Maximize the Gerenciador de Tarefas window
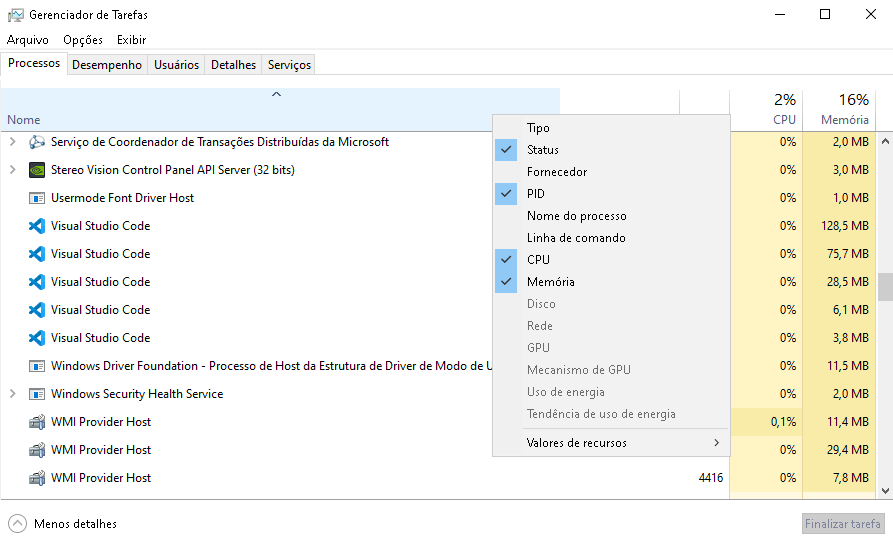 (825, 14)
